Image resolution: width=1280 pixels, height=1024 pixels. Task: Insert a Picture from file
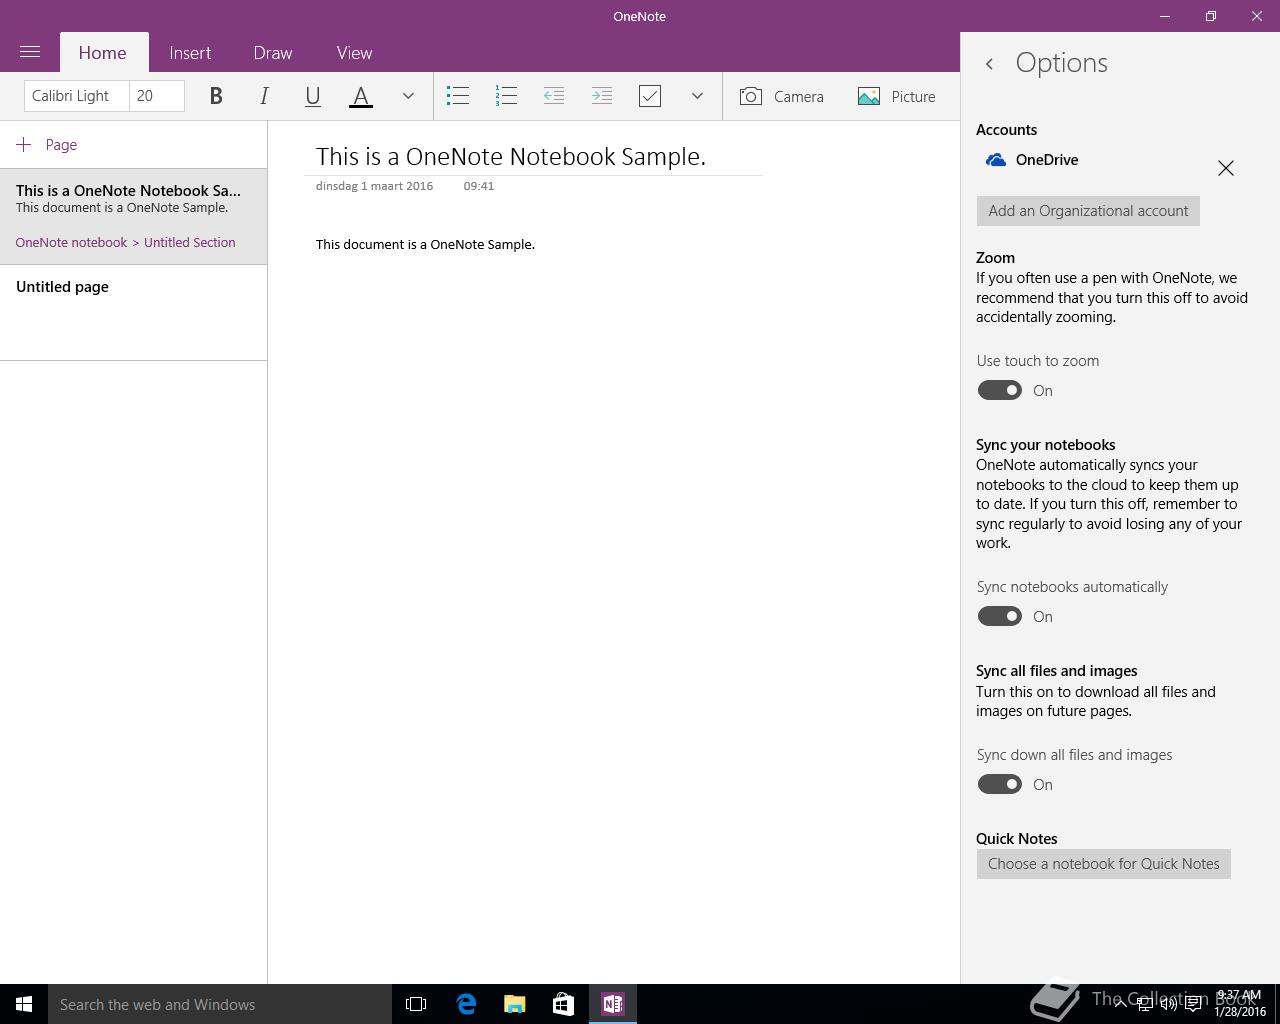point(897,96)
